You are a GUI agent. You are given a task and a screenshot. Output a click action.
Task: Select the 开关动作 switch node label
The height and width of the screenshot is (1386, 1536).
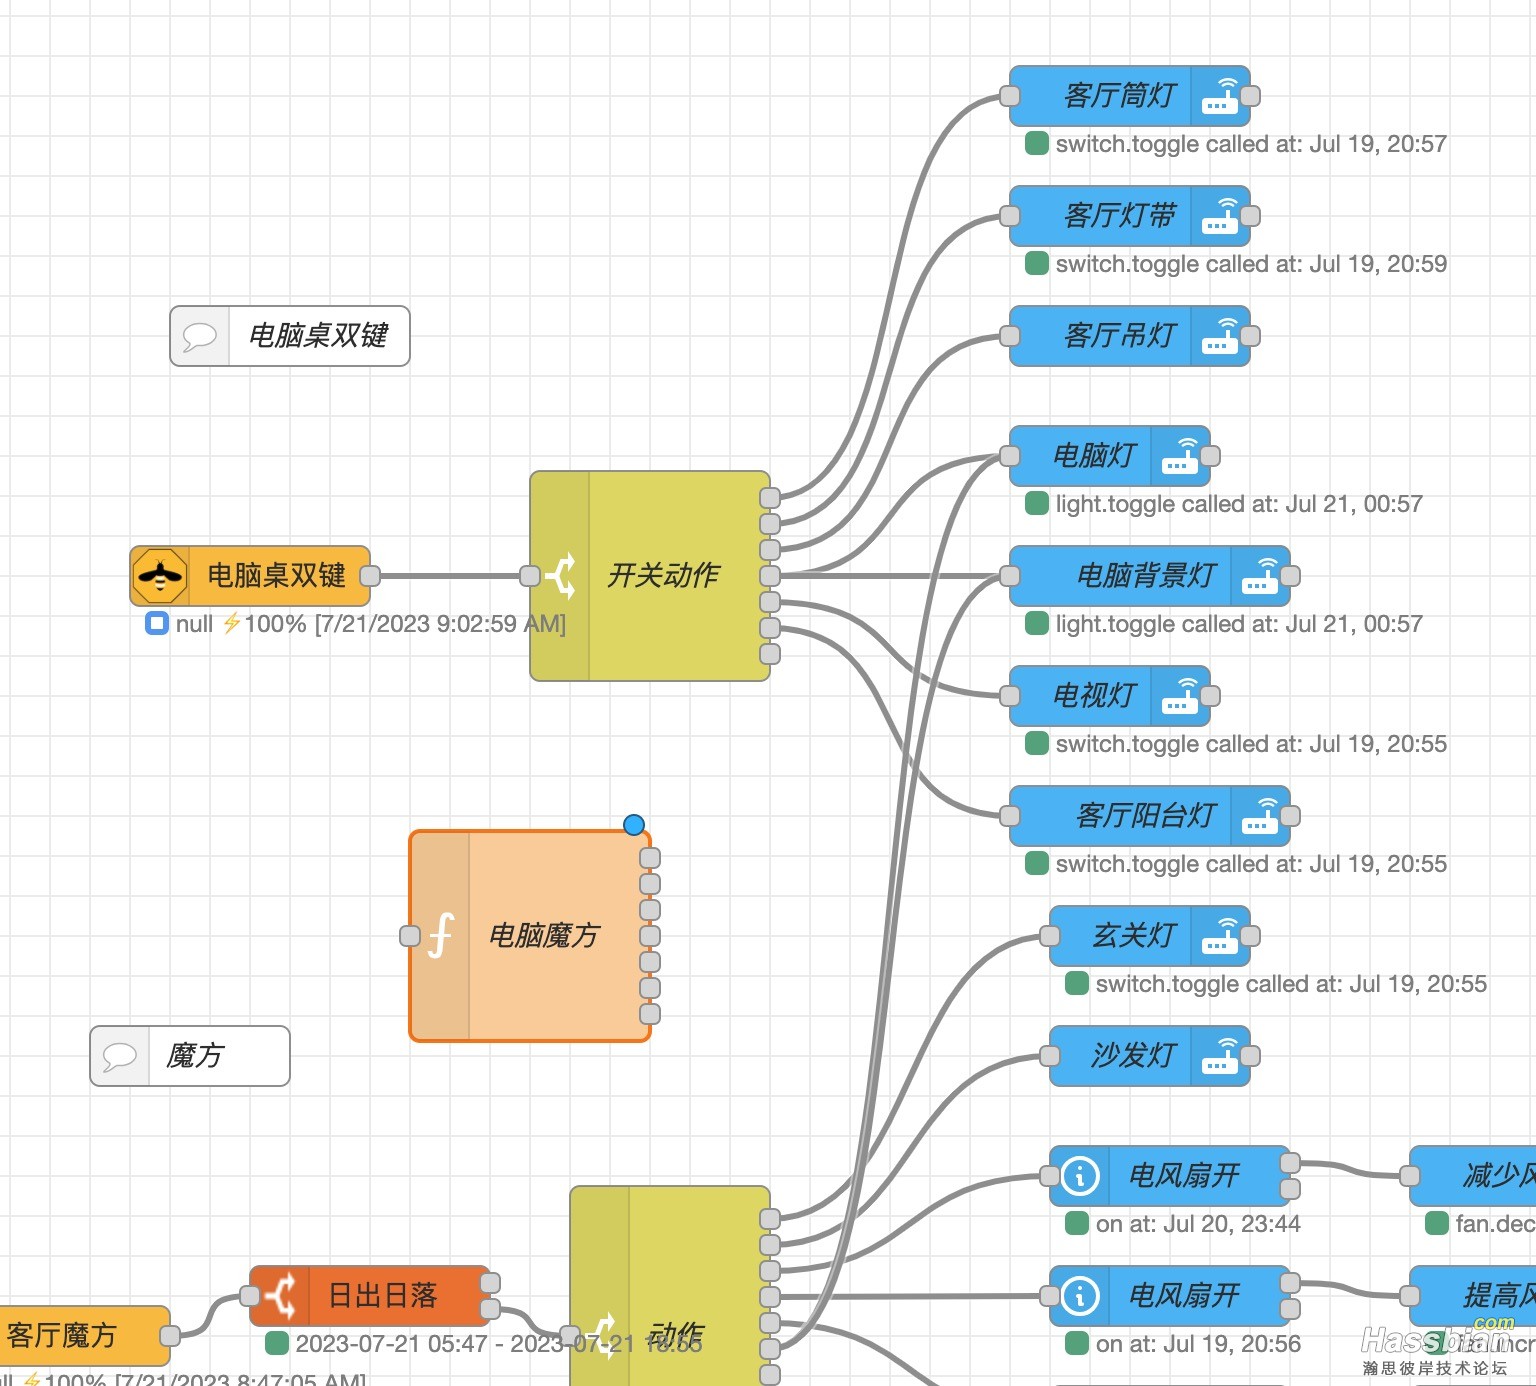click(664, 575)
